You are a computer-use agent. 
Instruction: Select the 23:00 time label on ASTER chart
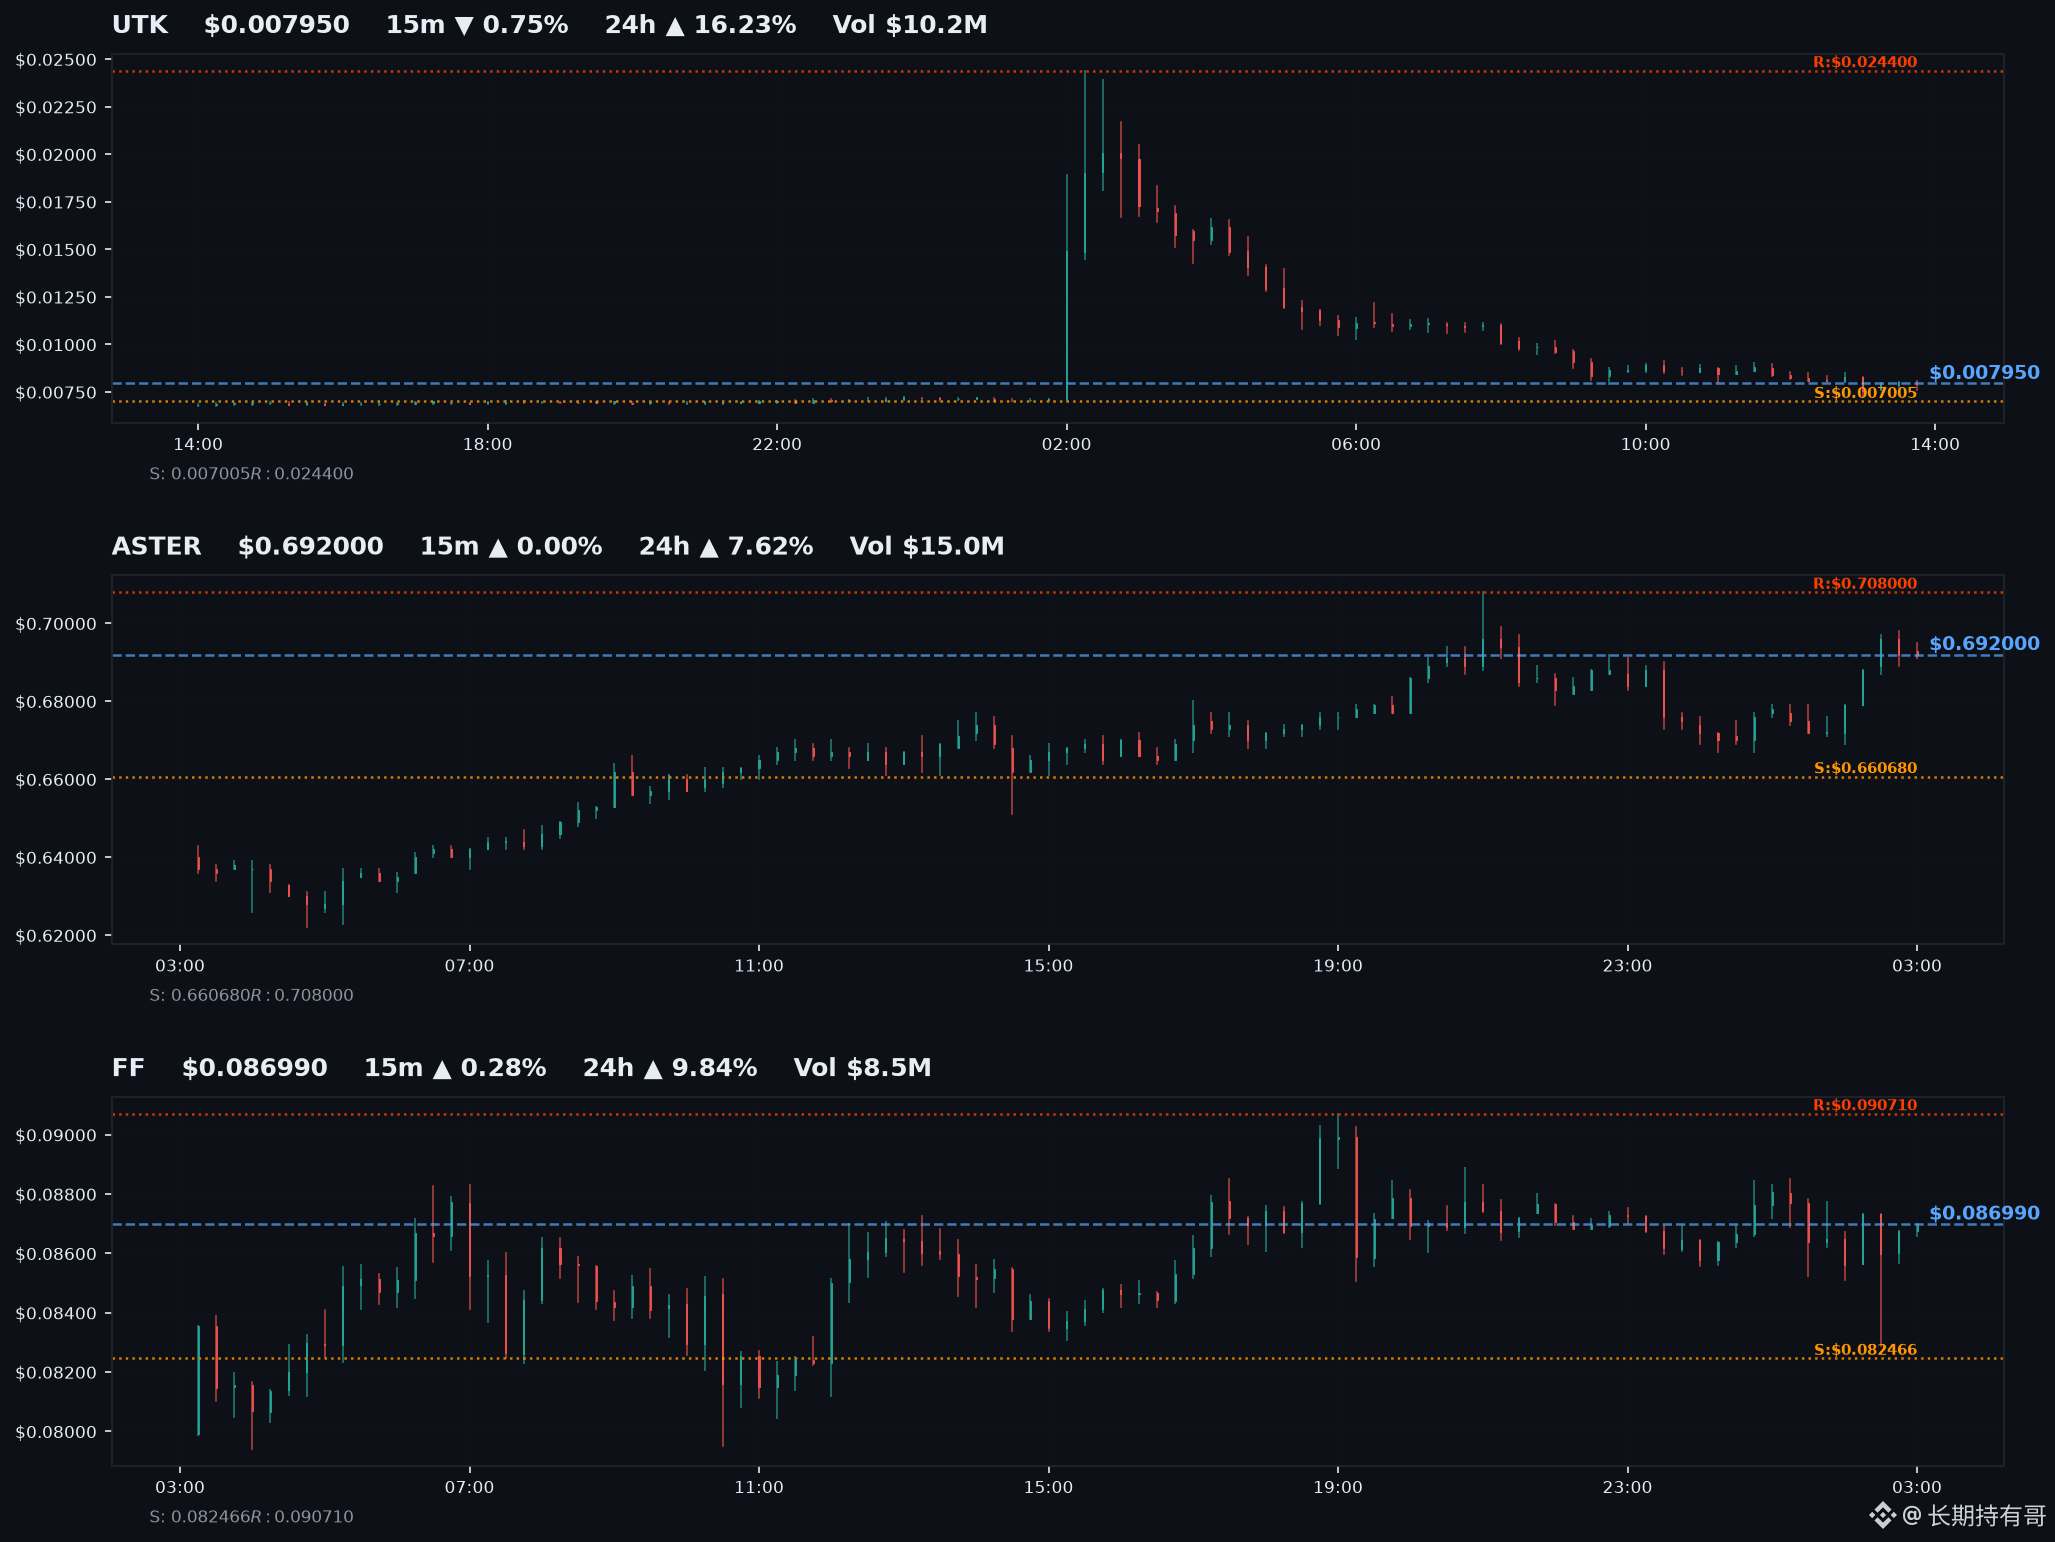coord(1627,966)
